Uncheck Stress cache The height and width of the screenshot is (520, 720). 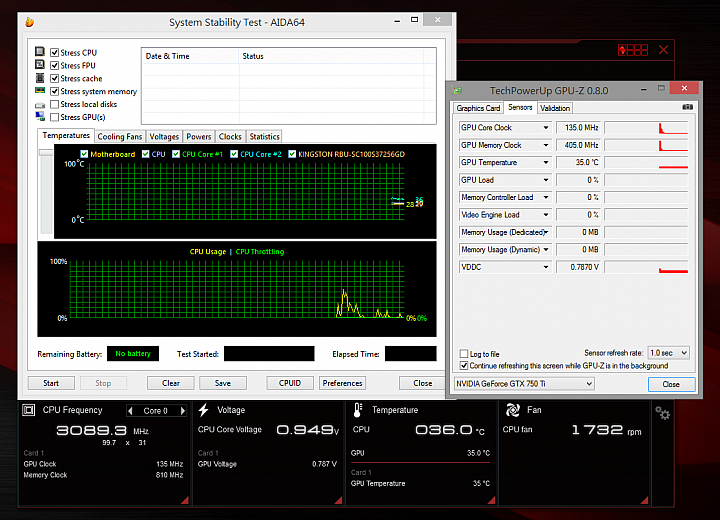pyautogui.click(x=54, y=78)
